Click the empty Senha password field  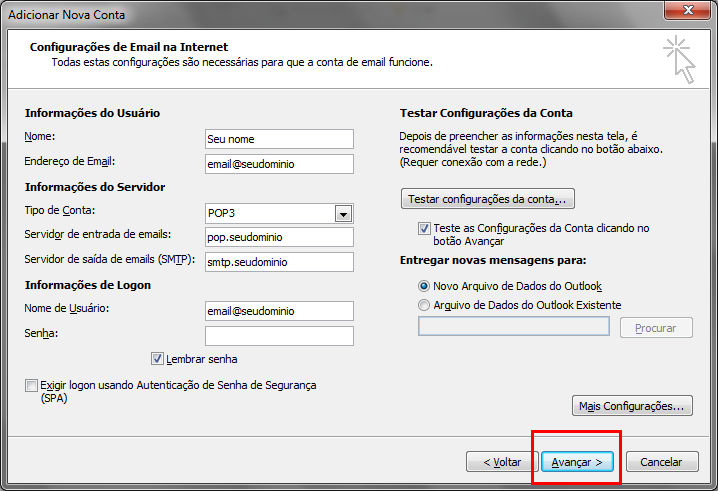point(279,335)
